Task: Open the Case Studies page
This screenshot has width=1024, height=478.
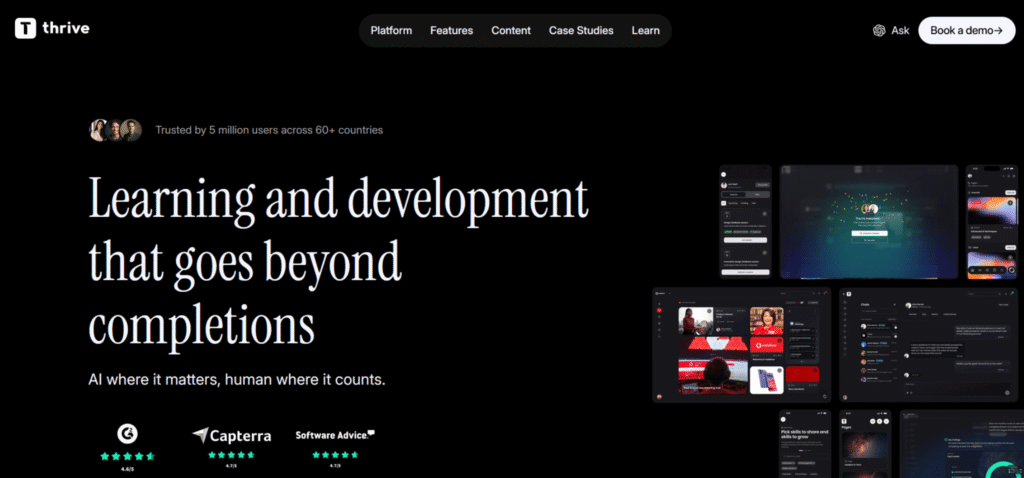Action: coord(581,31)
